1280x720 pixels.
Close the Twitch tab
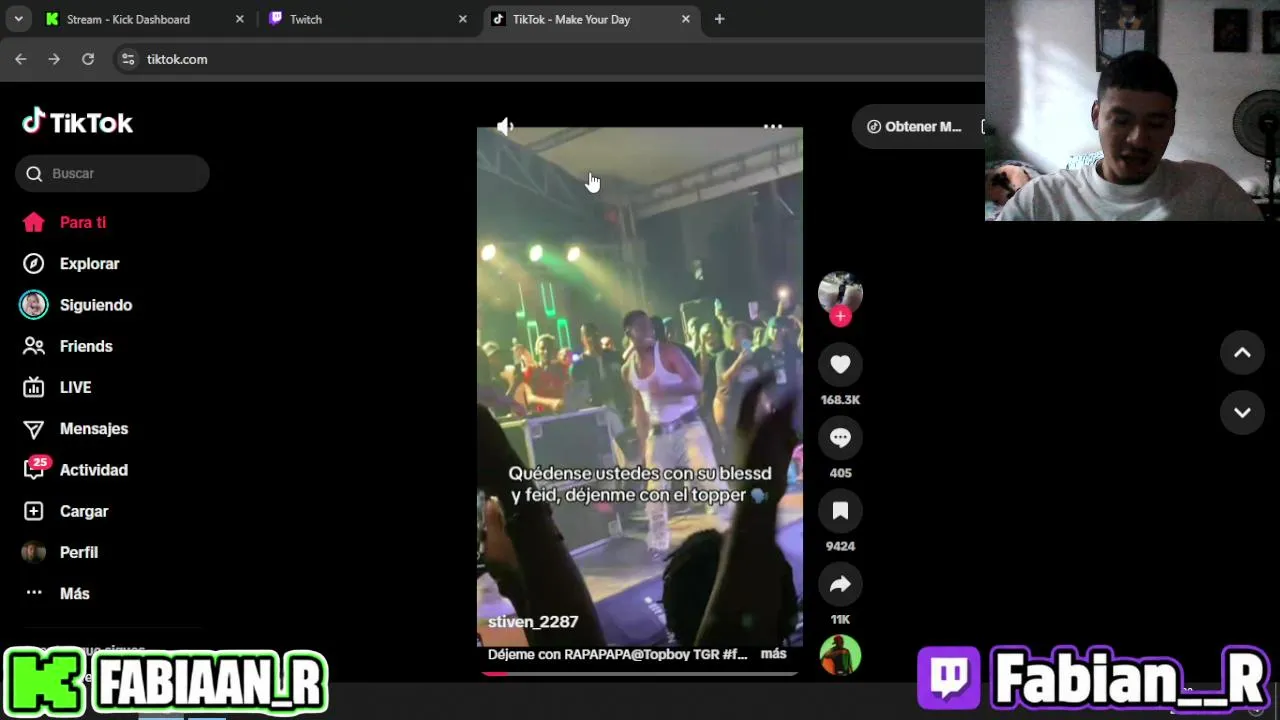pos(463,19)
